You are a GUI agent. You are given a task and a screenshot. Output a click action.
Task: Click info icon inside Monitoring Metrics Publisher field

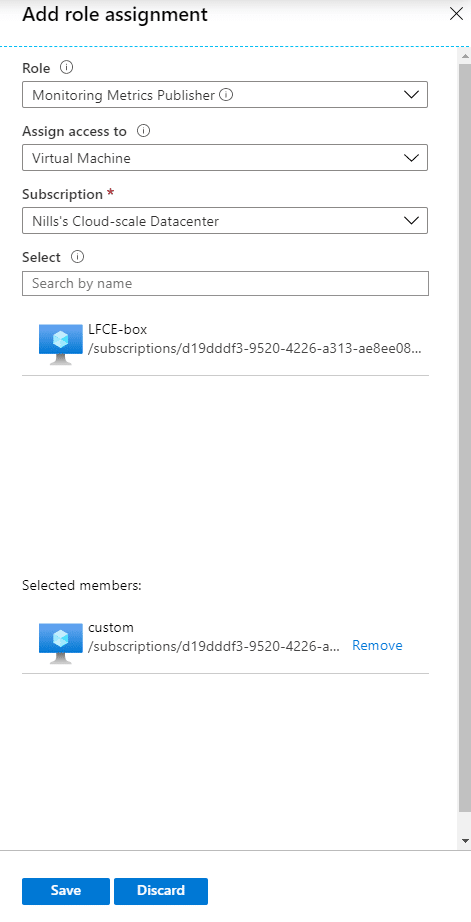[226, 95]
